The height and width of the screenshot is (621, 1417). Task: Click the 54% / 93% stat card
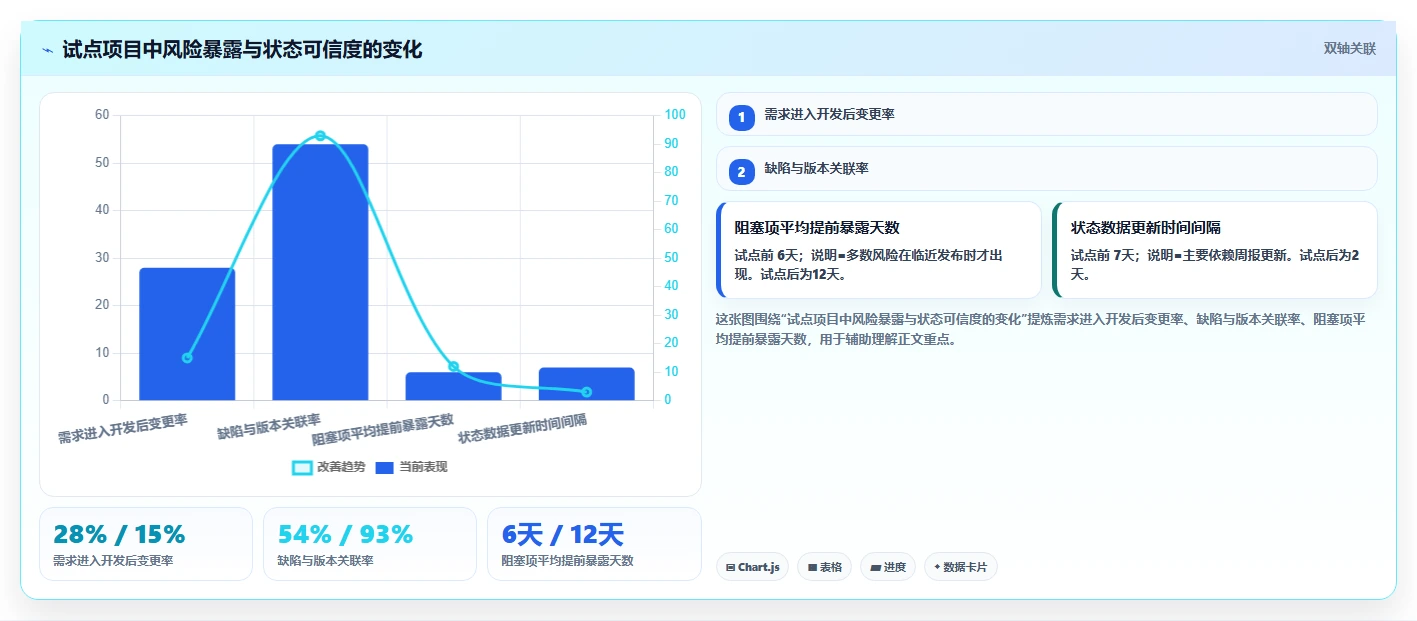coord(370,544)
